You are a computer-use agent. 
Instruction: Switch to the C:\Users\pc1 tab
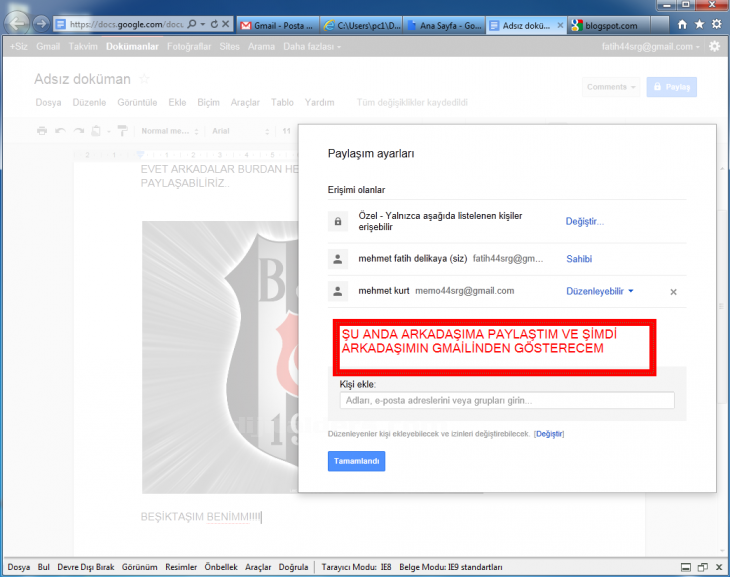point(362,26)
